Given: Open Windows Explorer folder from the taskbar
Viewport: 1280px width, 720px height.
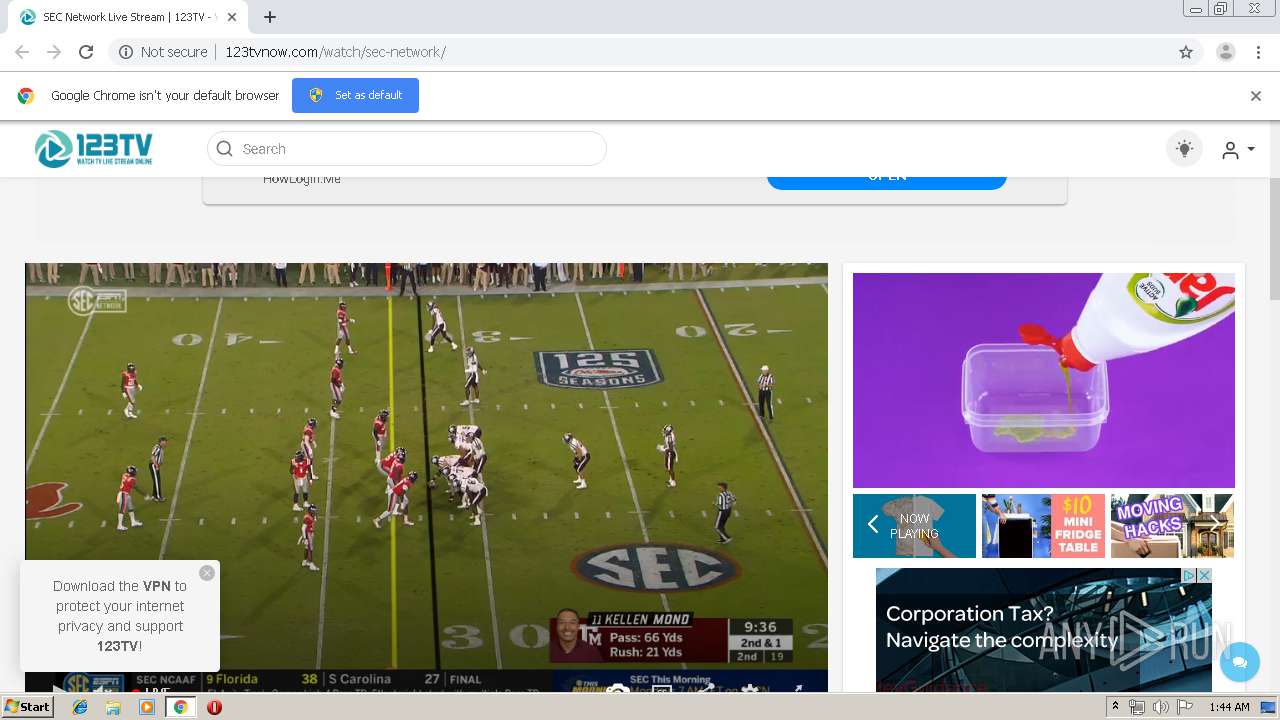Looking at the screenshot, I should click(113, 707).
